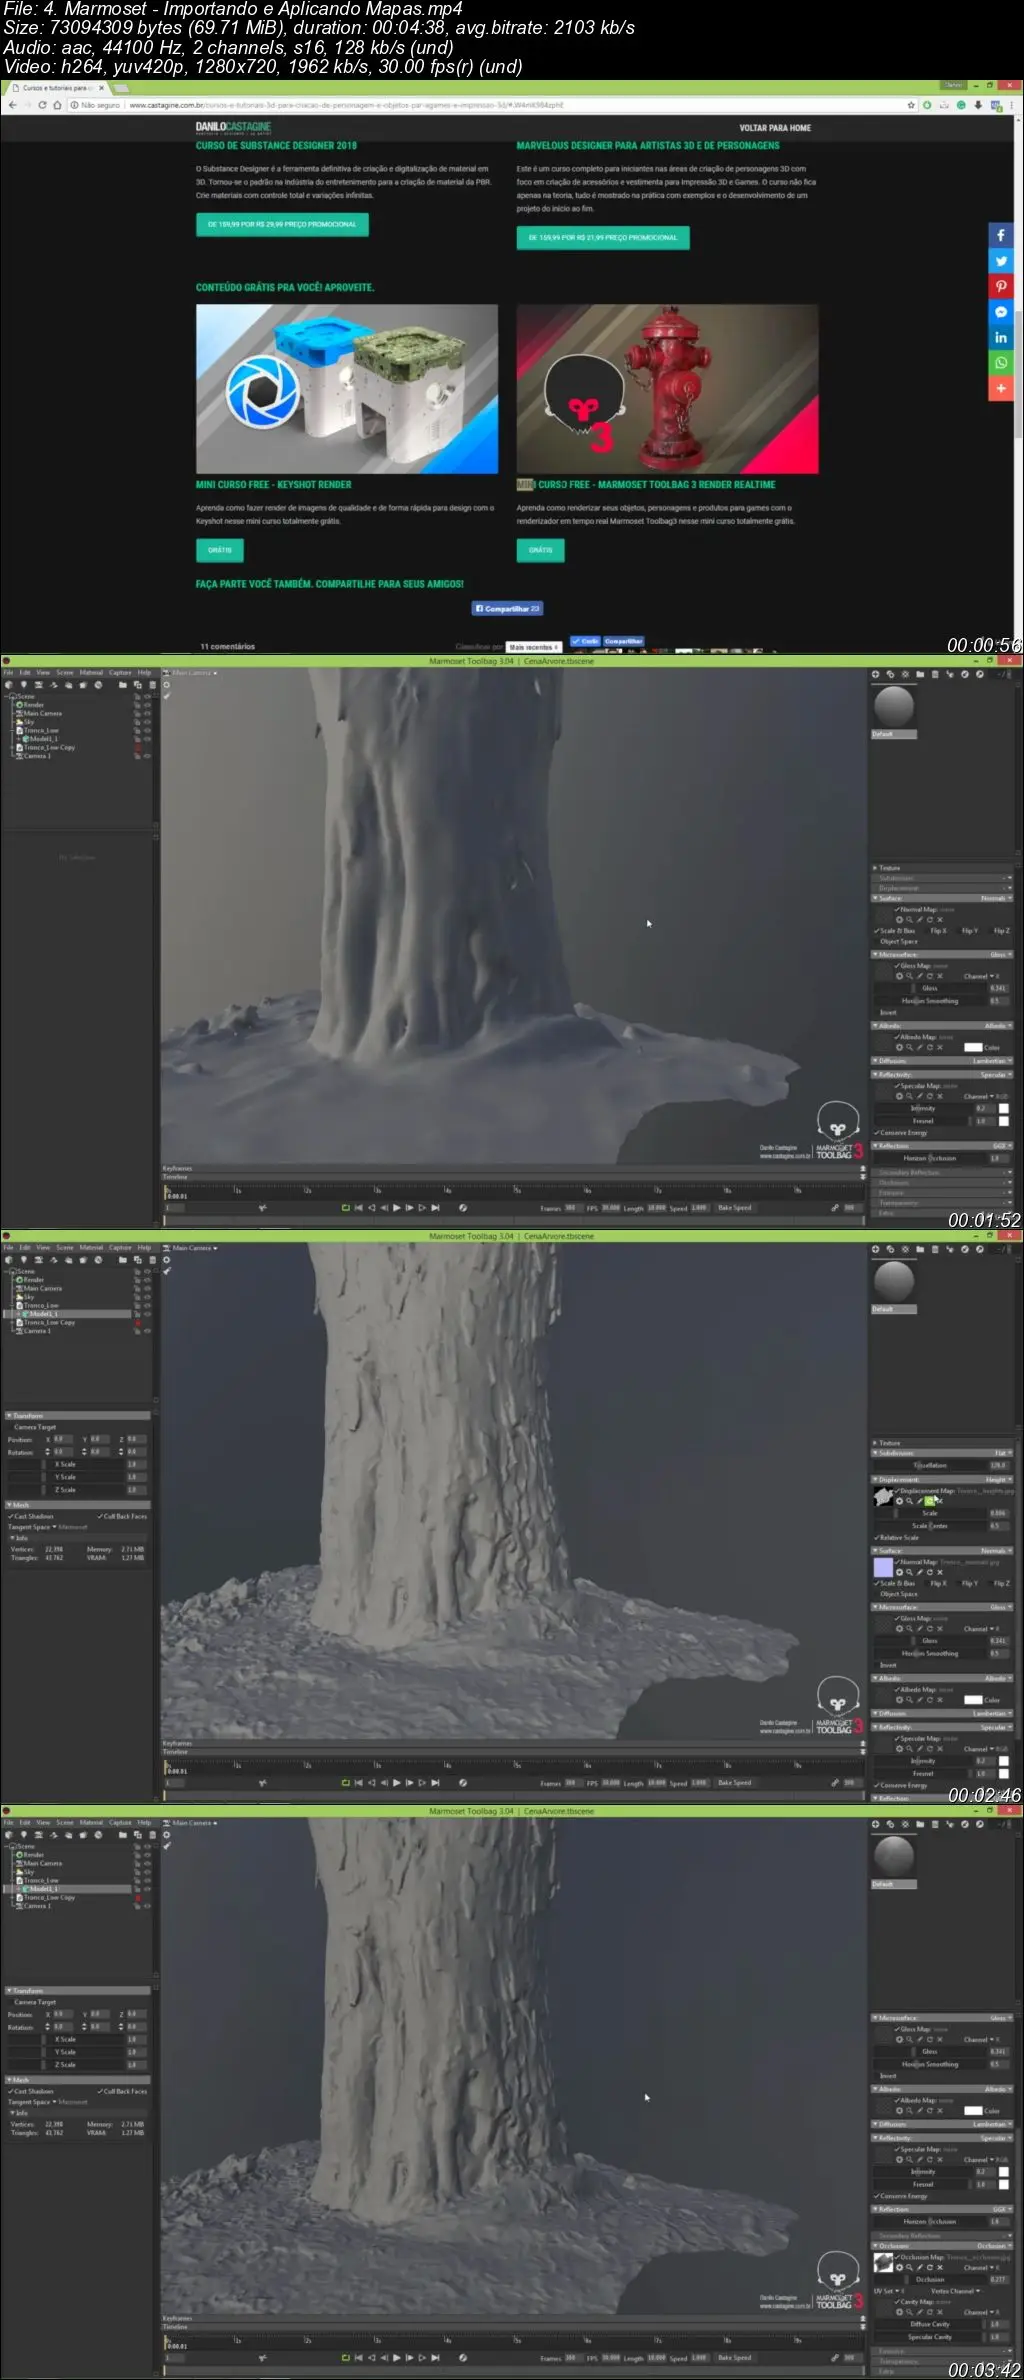
Task: Click the Twitter share icon in browser sidebar
Action: point(1001,261)
